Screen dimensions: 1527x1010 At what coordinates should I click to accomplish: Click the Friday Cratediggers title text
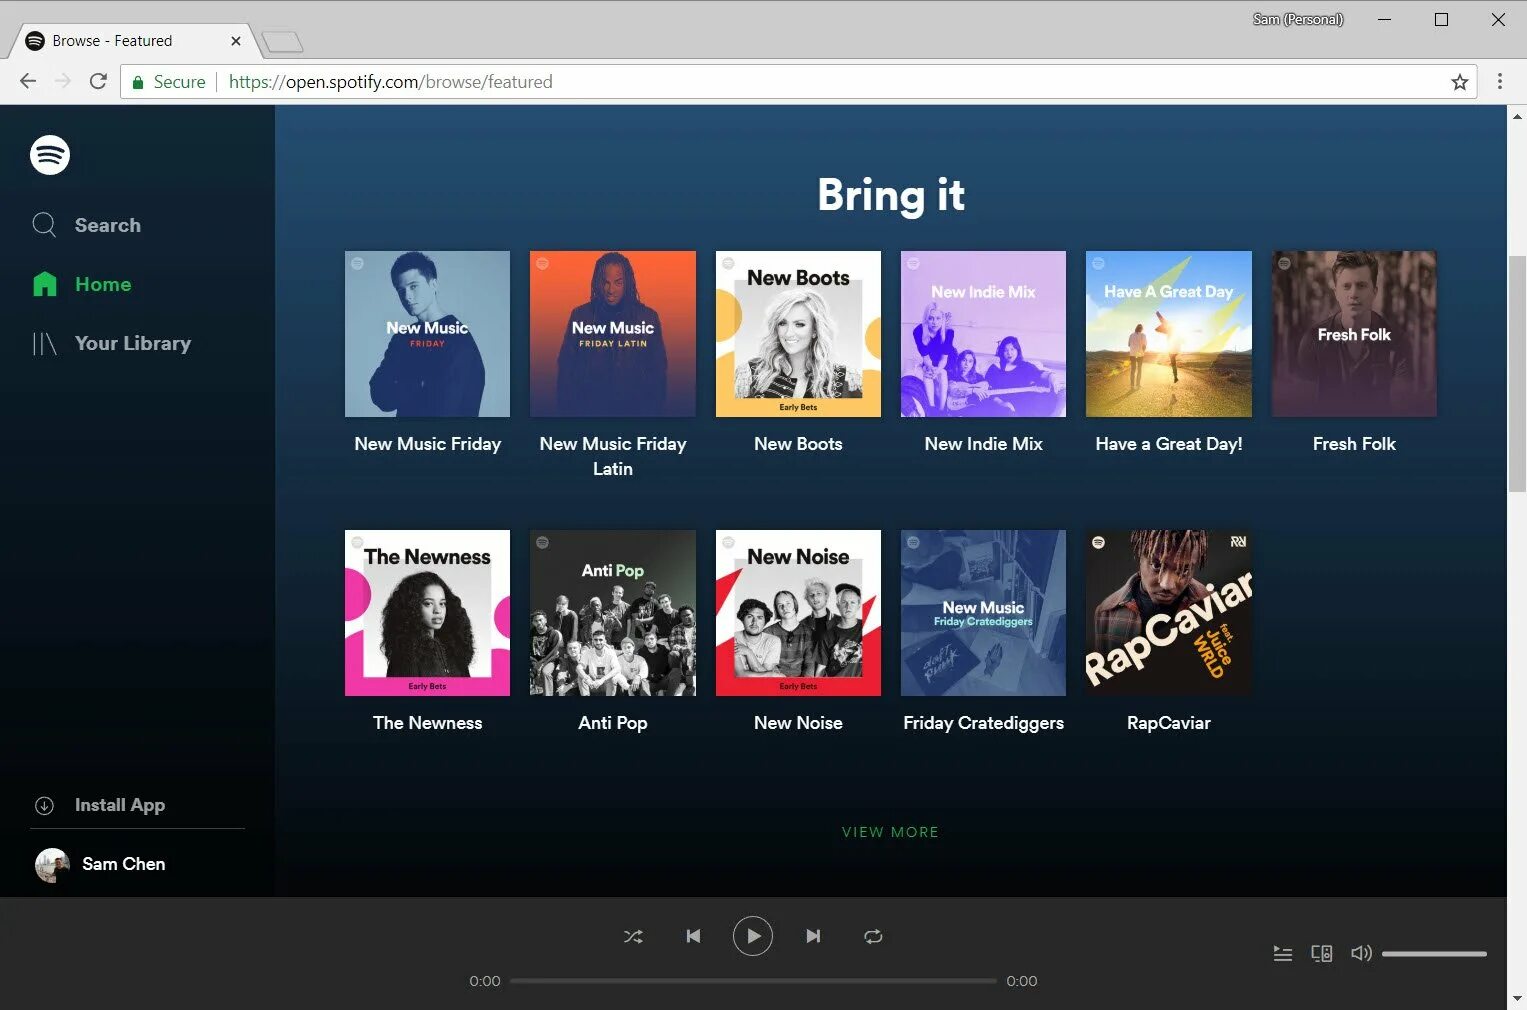coord(983,723)
